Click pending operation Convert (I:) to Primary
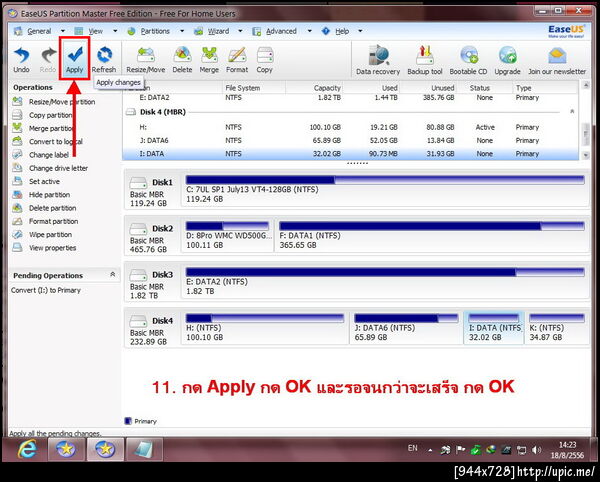 46,290
